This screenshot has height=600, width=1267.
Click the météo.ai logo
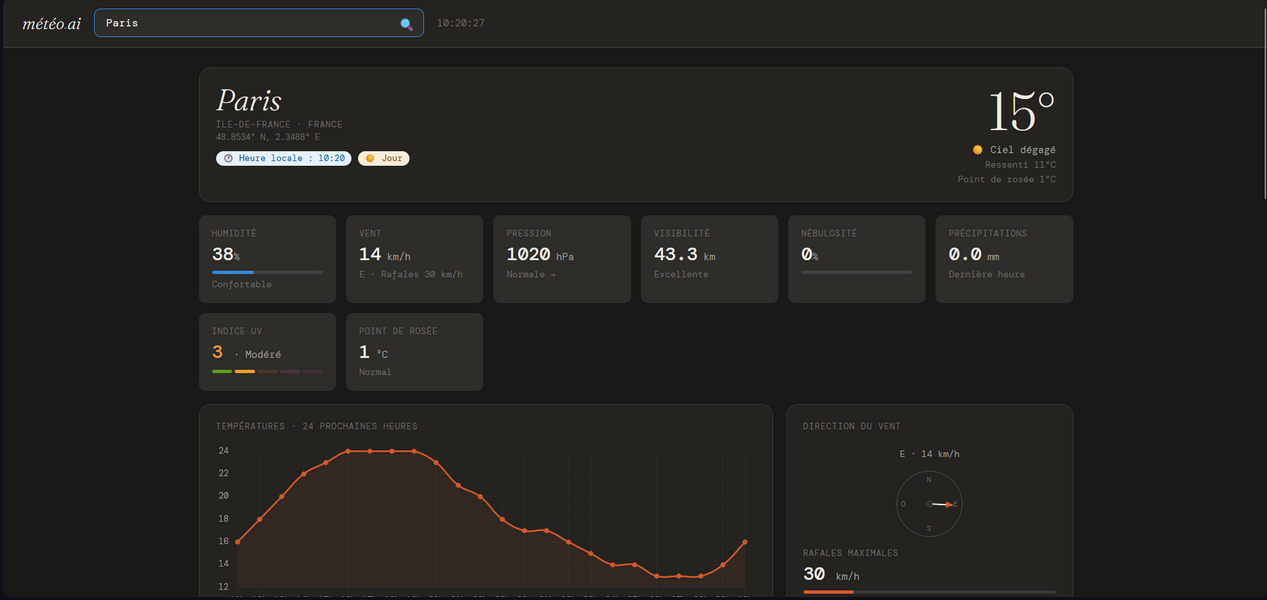[x=52, y=23]
